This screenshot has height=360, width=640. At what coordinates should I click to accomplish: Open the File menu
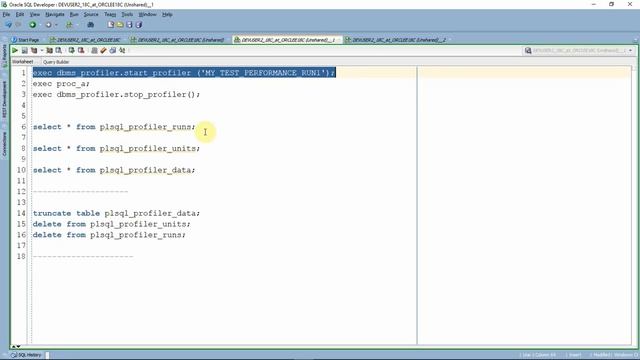tap(6, 14)
